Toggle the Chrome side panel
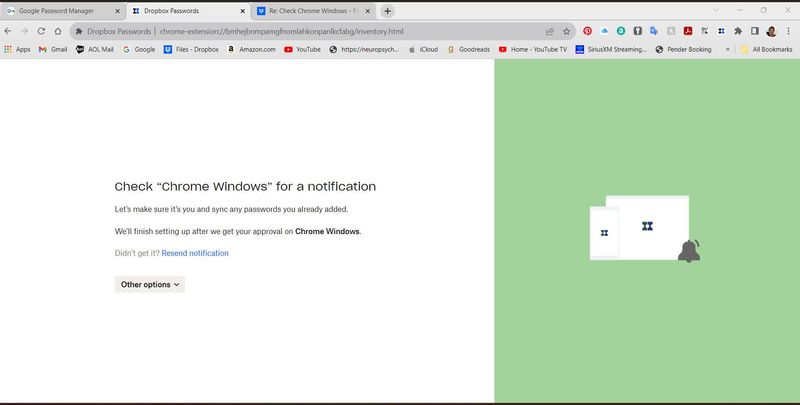Screen dimensions: 800x405 755,31
